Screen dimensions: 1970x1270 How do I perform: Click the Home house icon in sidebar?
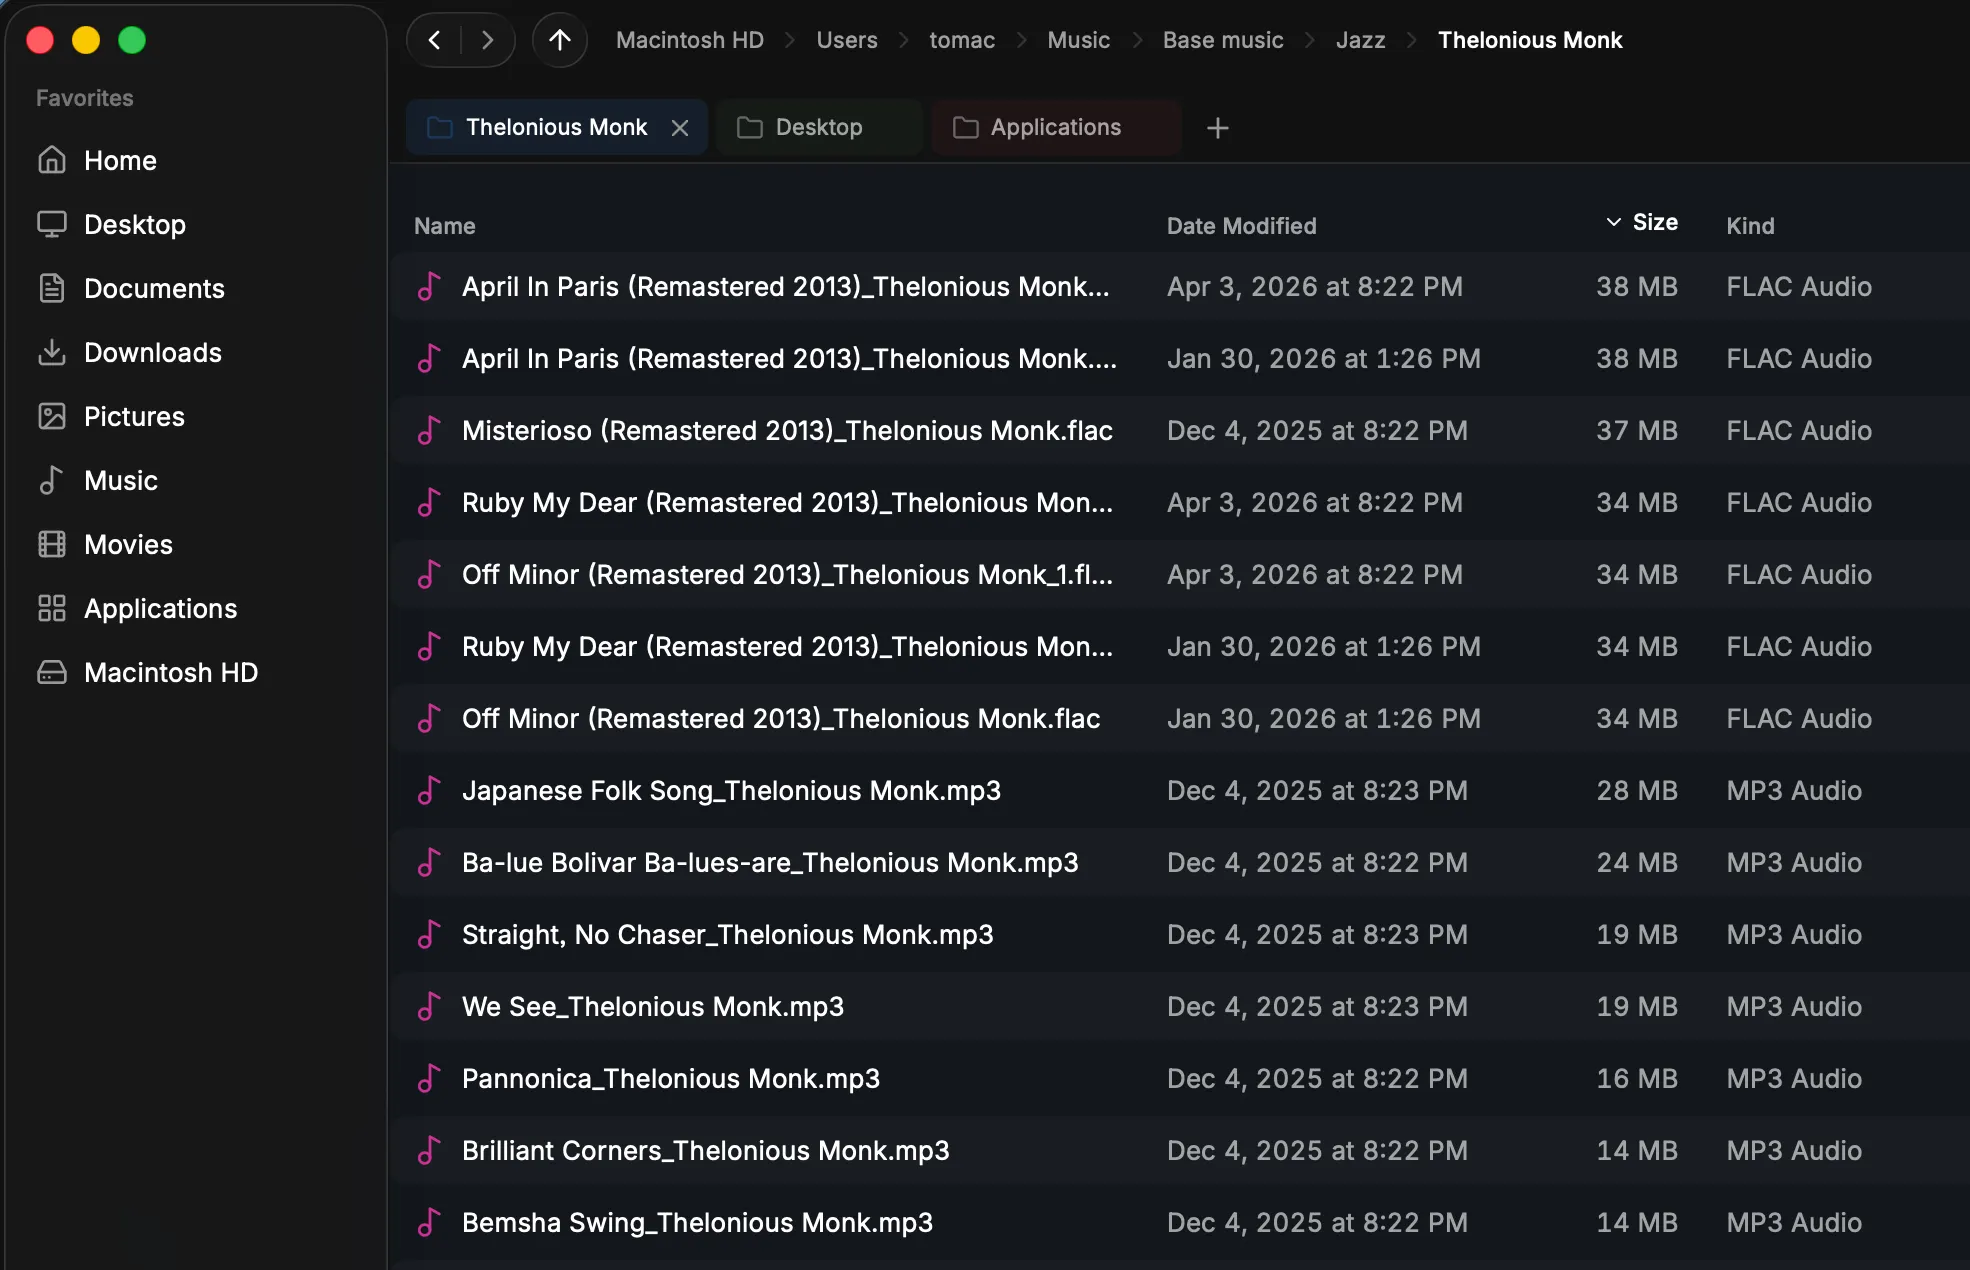click(52, 160)
